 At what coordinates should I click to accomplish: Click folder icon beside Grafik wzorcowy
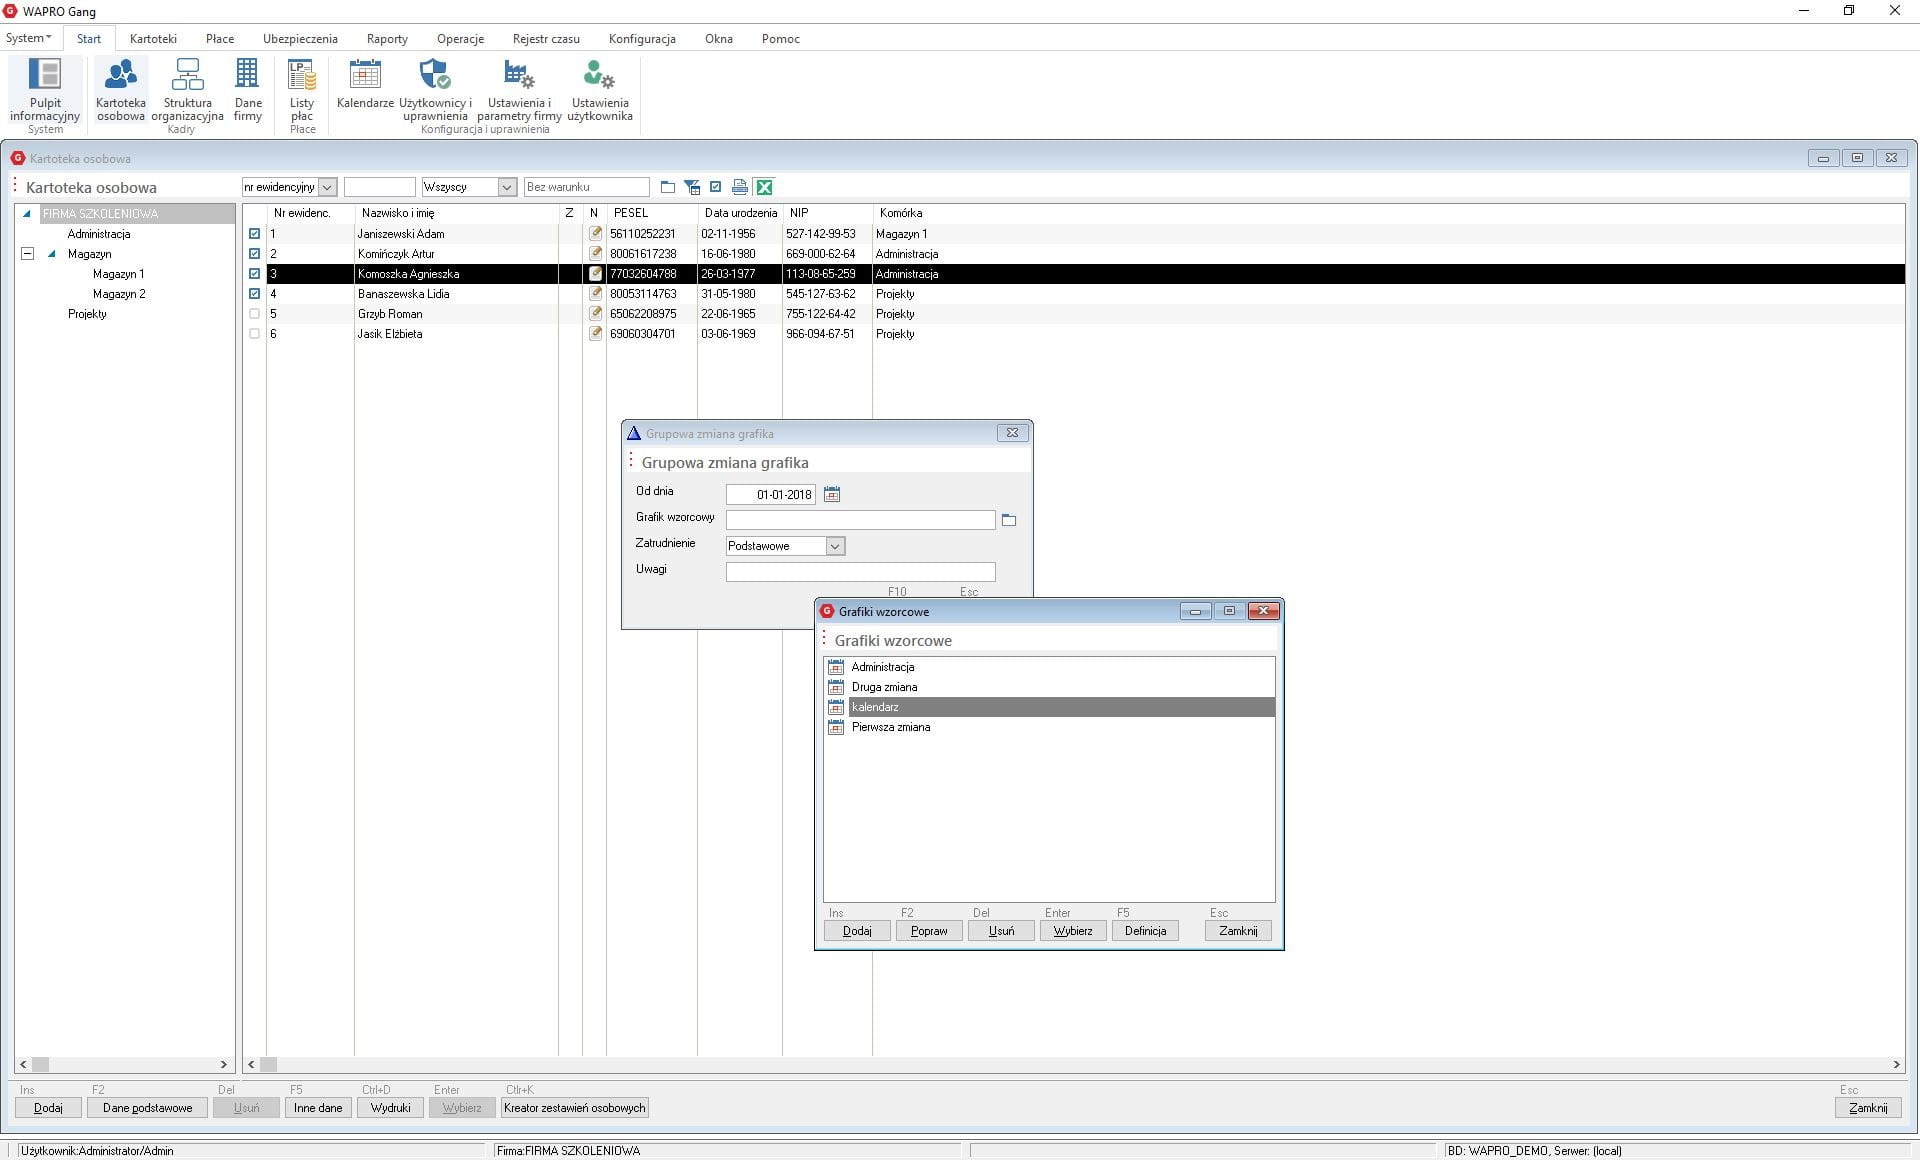coord(1009,520)
